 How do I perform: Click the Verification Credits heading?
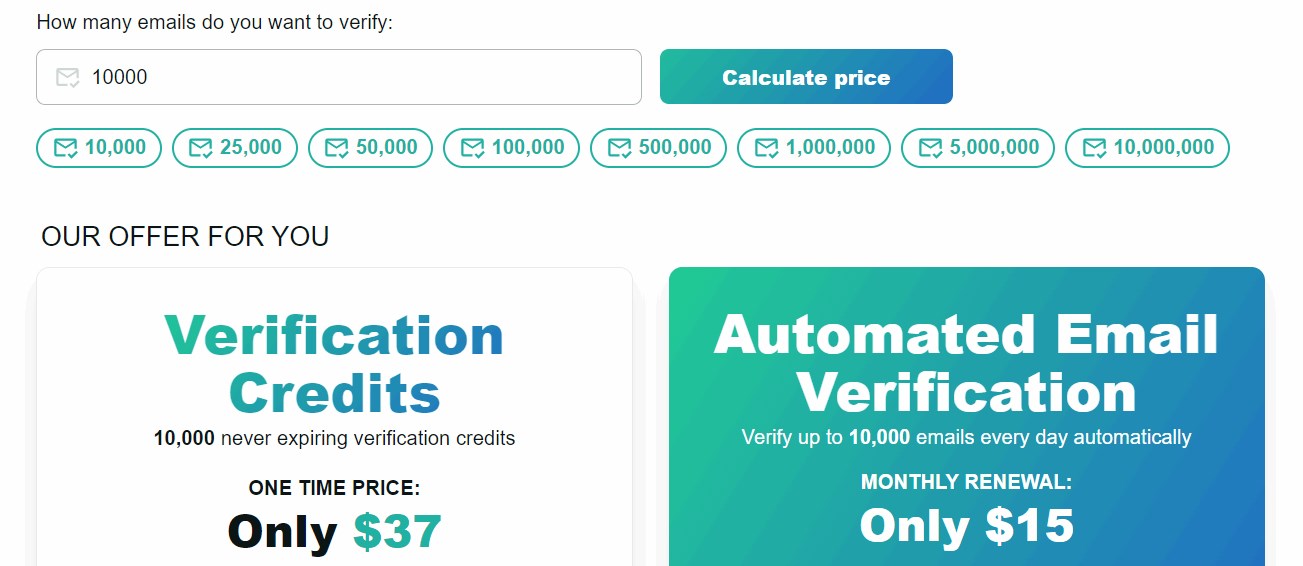[x=335, y=364]
